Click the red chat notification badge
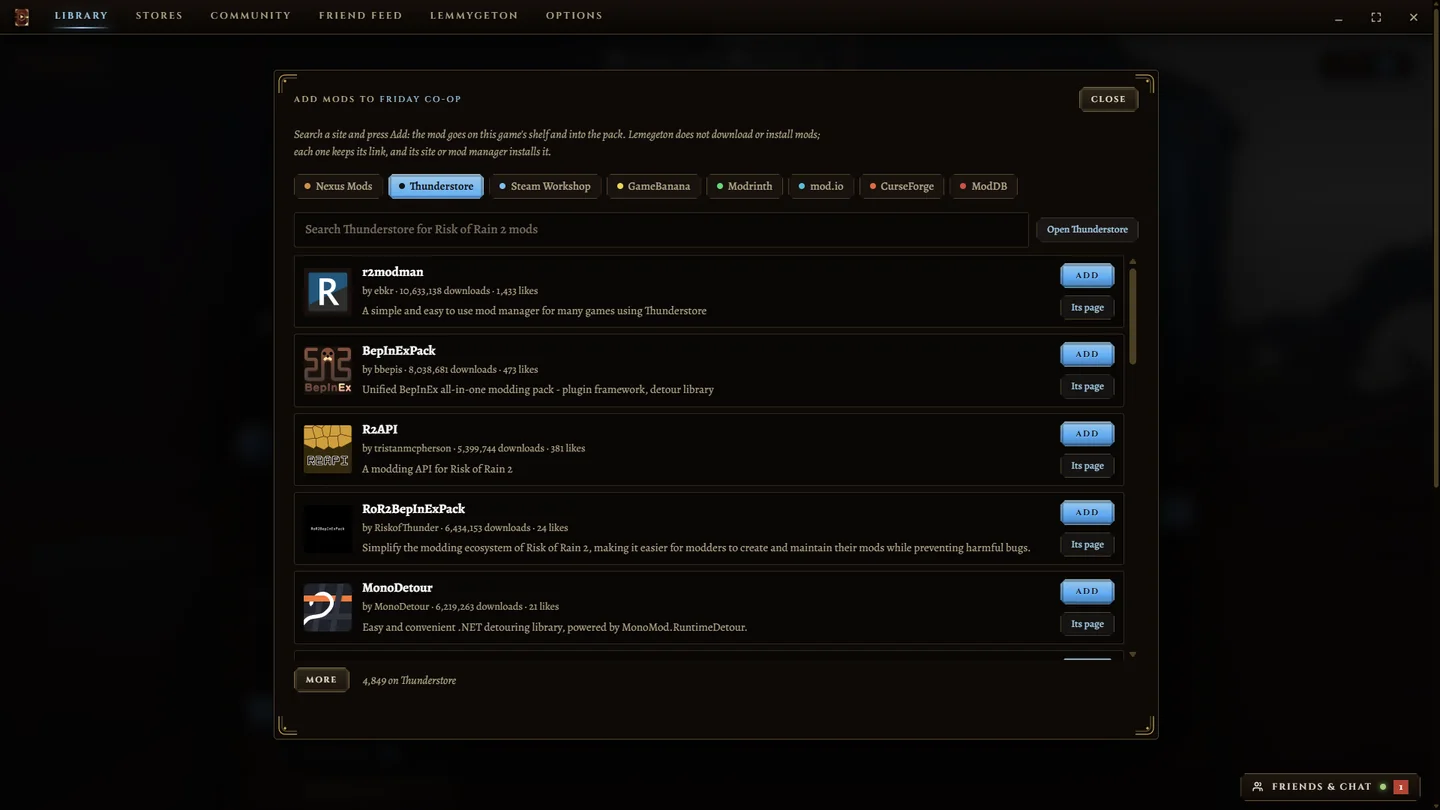The image size is (1440, 810). tap(1401, 787)
